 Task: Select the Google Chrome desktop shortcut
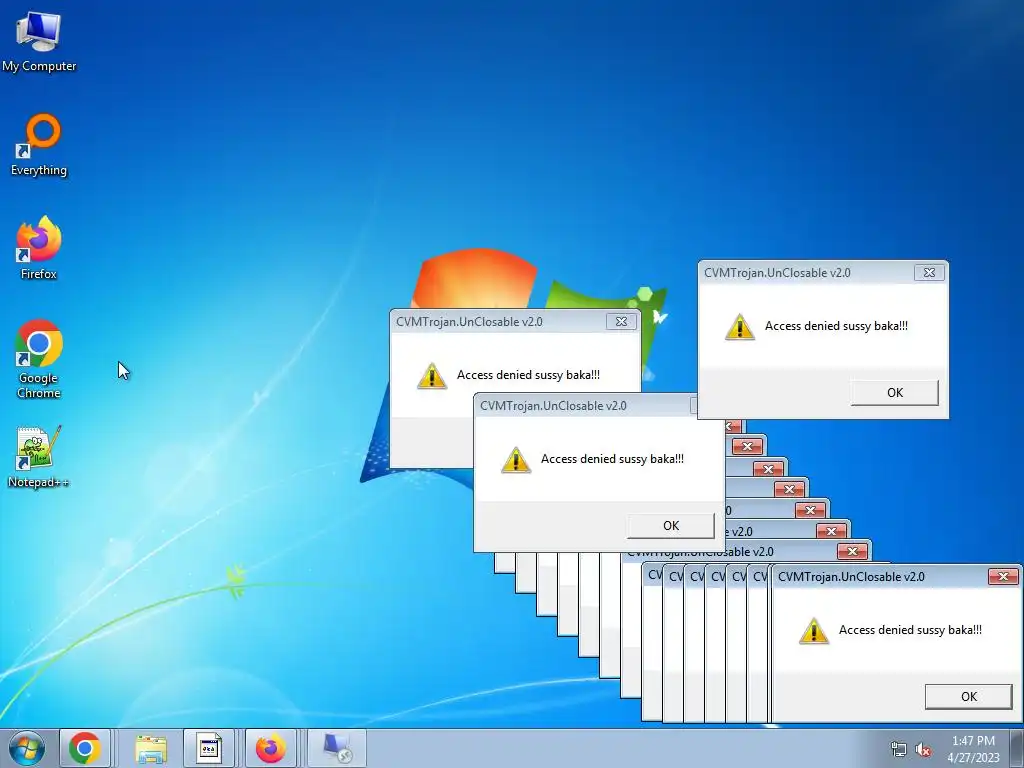[x=39, y=359]
